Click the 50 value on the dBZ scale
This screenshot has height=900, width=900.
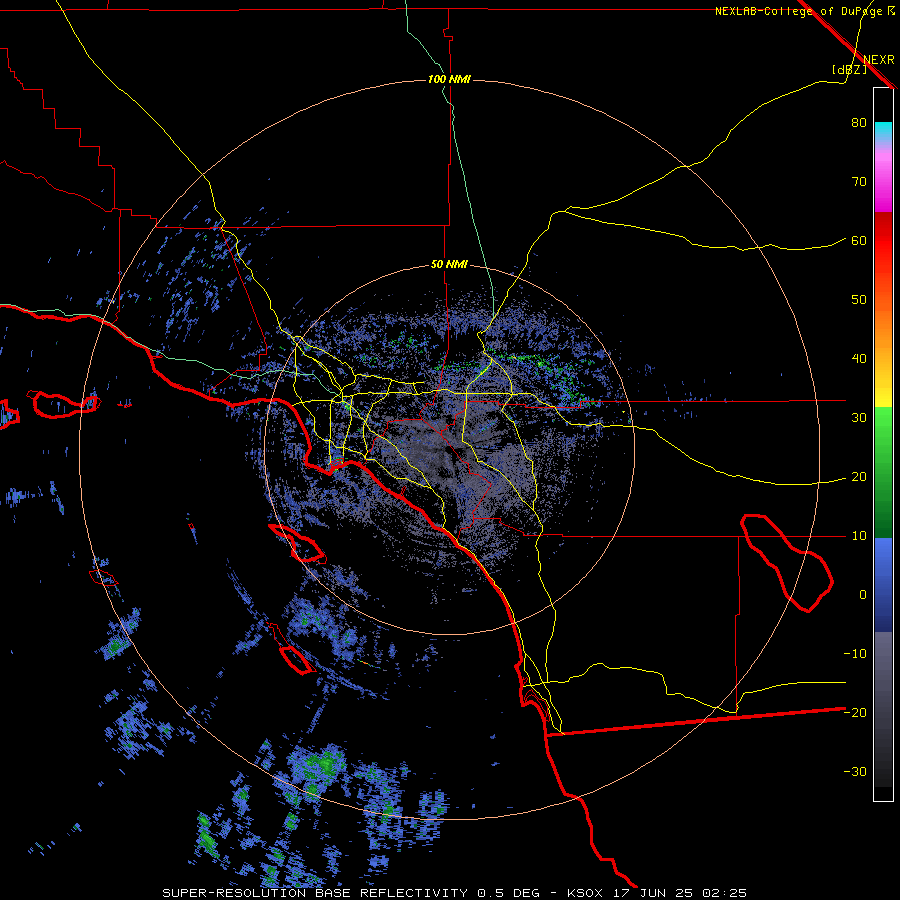pyautogui.click(x=859, y=300)
